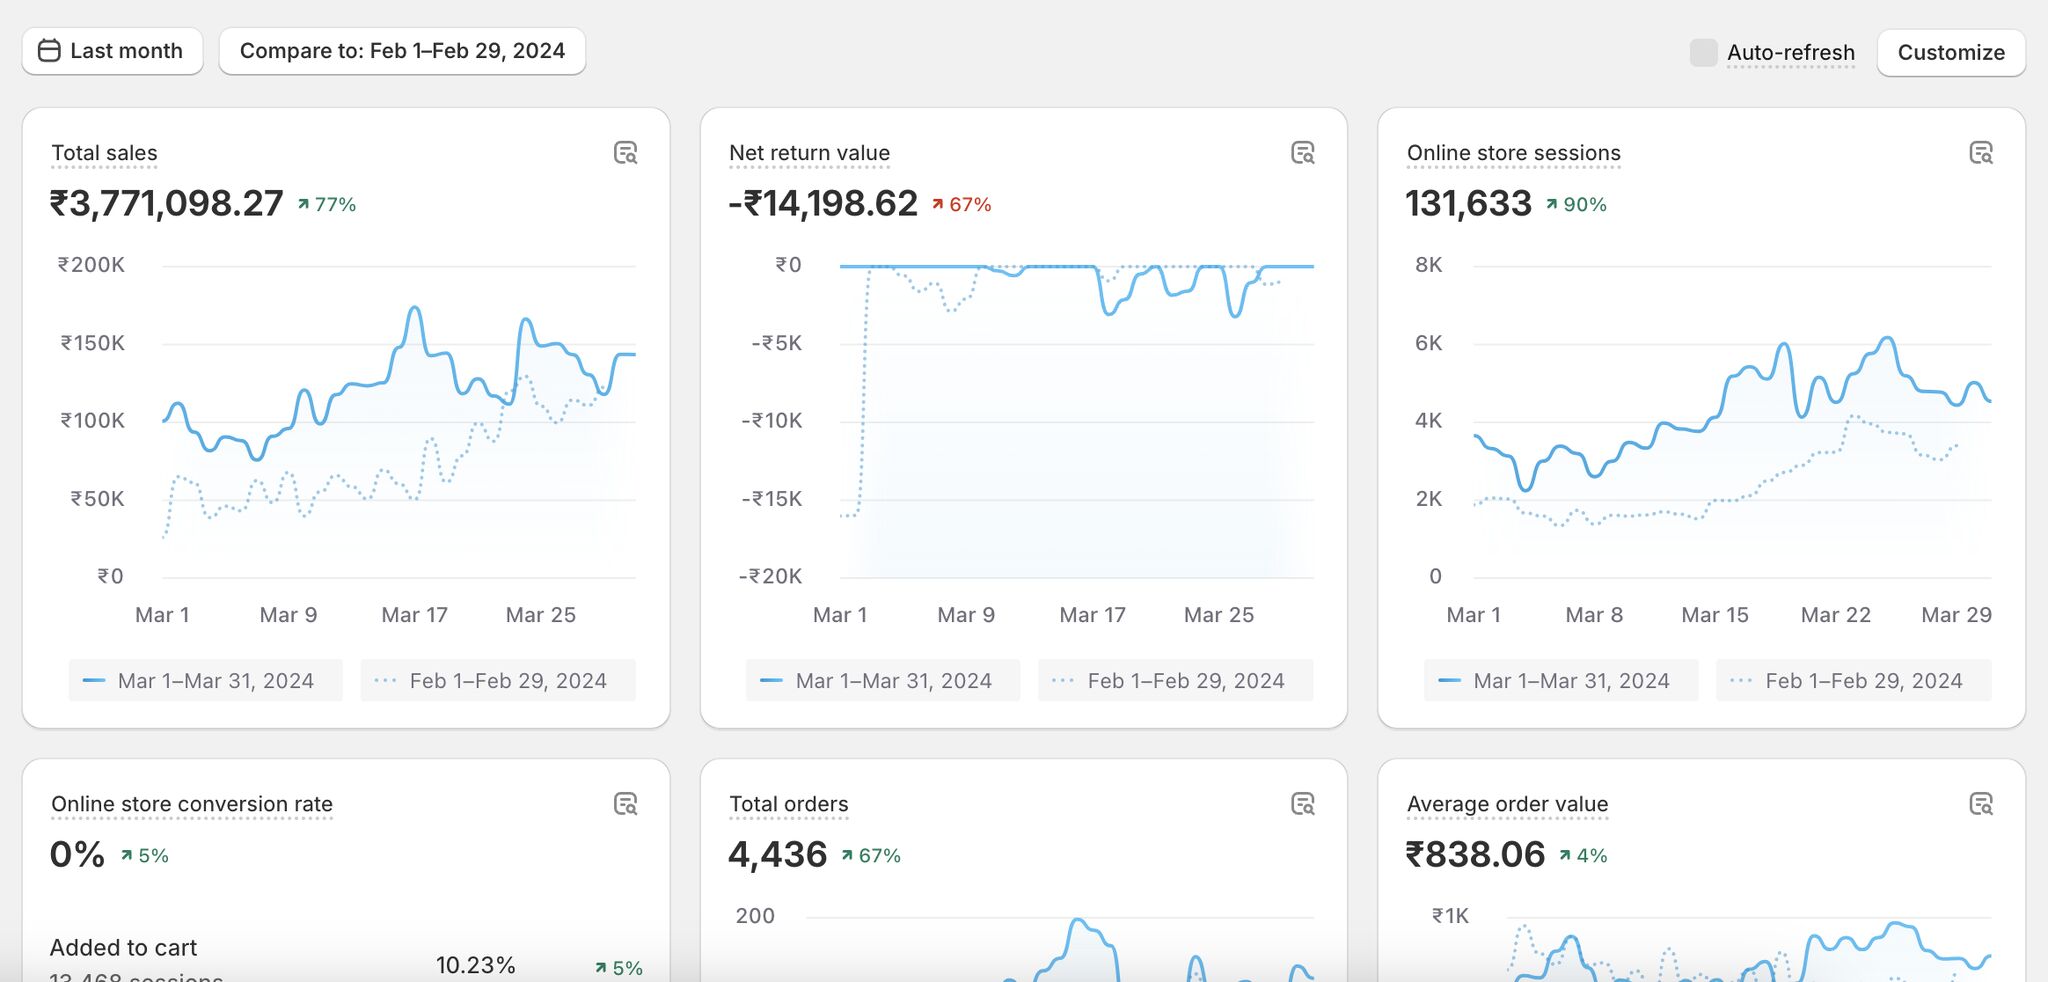Open report icon on Online store sessions card
2048x982 pixels.
coord(1980,153)
